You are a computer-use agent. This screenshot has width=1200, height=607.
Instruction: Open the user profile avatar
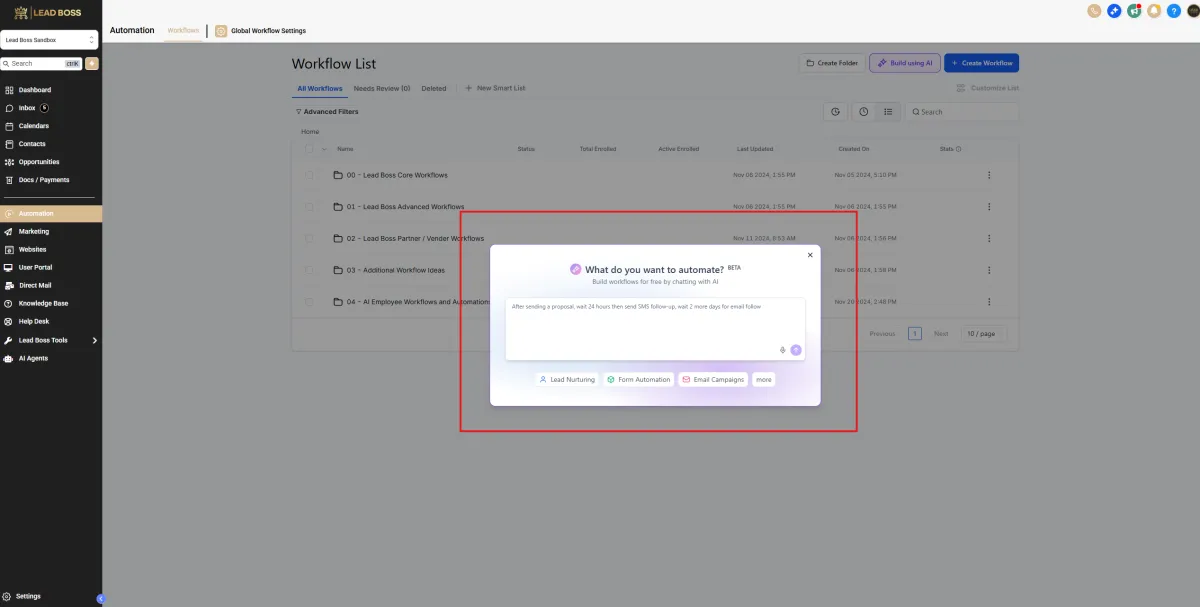click(x=1192, y=11)
